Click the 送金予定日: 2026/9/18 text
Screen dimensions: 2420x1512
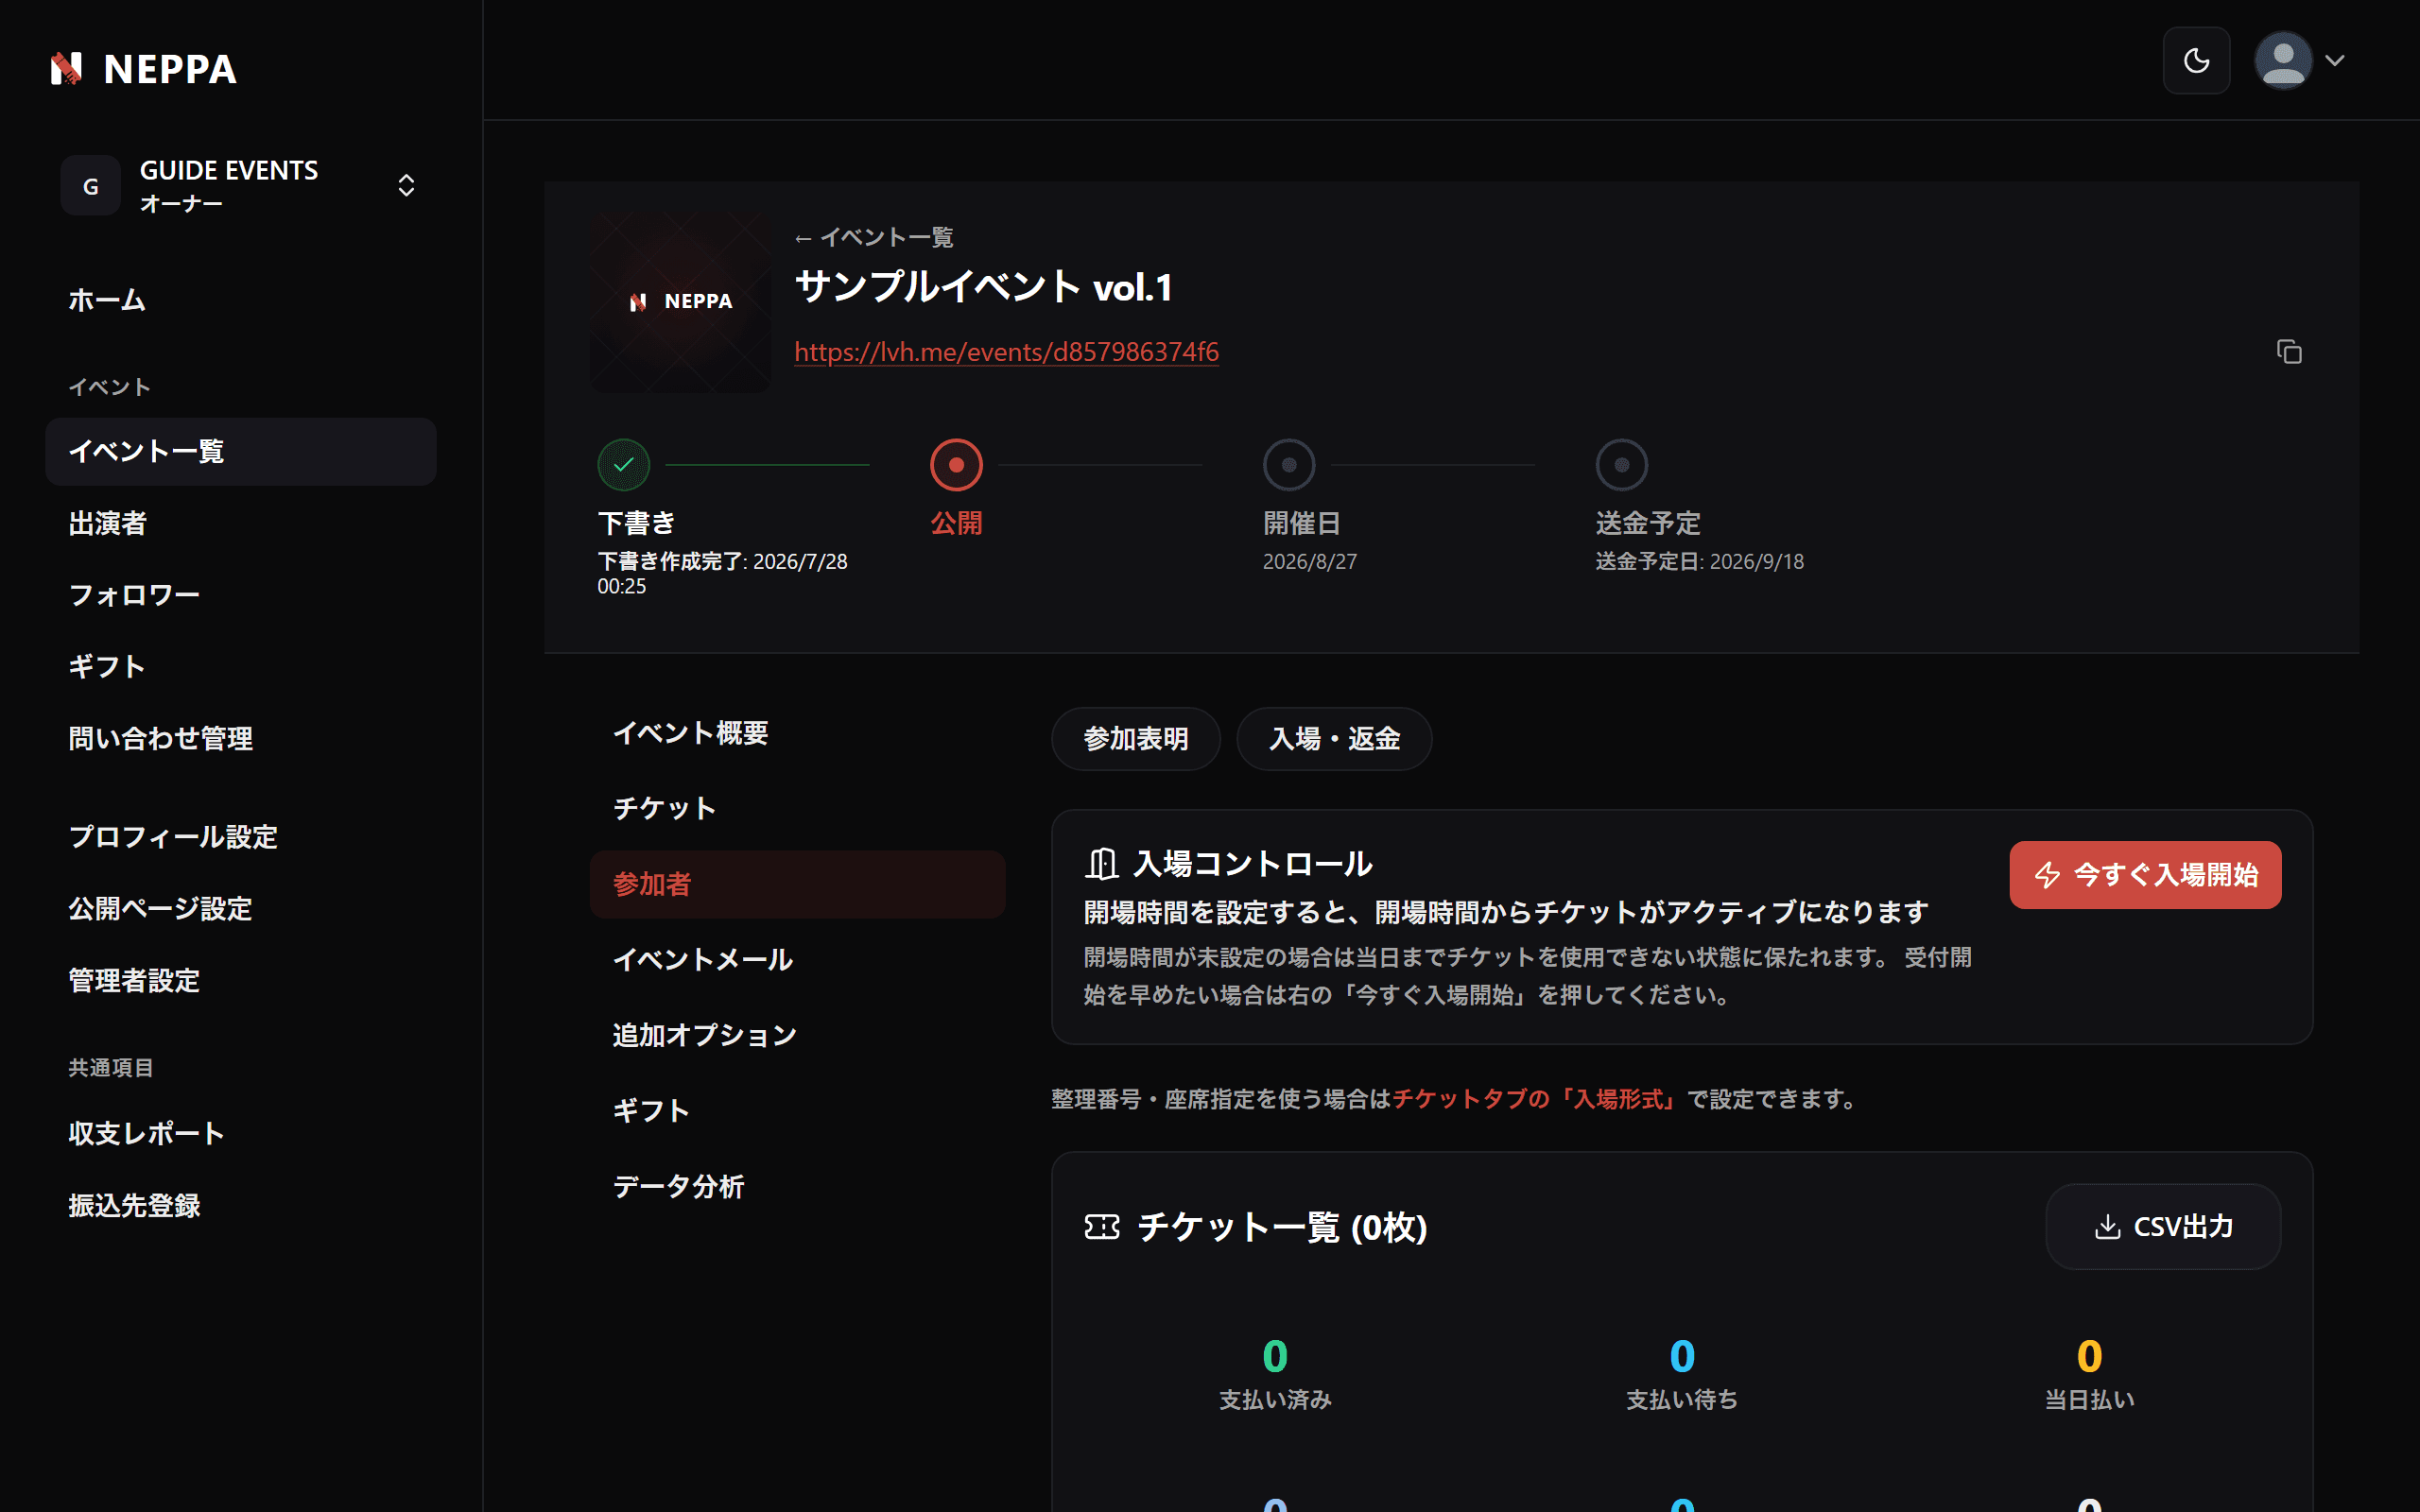coord(1699,562)
